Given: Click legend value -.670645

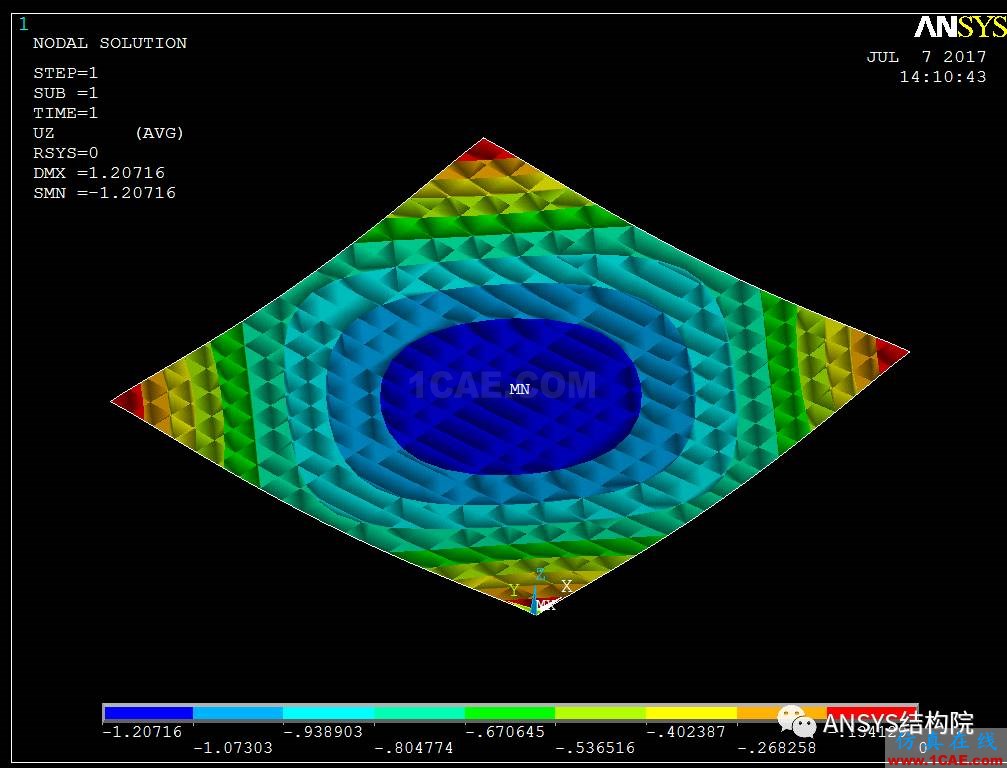Looking at the screenshot, I should click(x=505, y=732).
